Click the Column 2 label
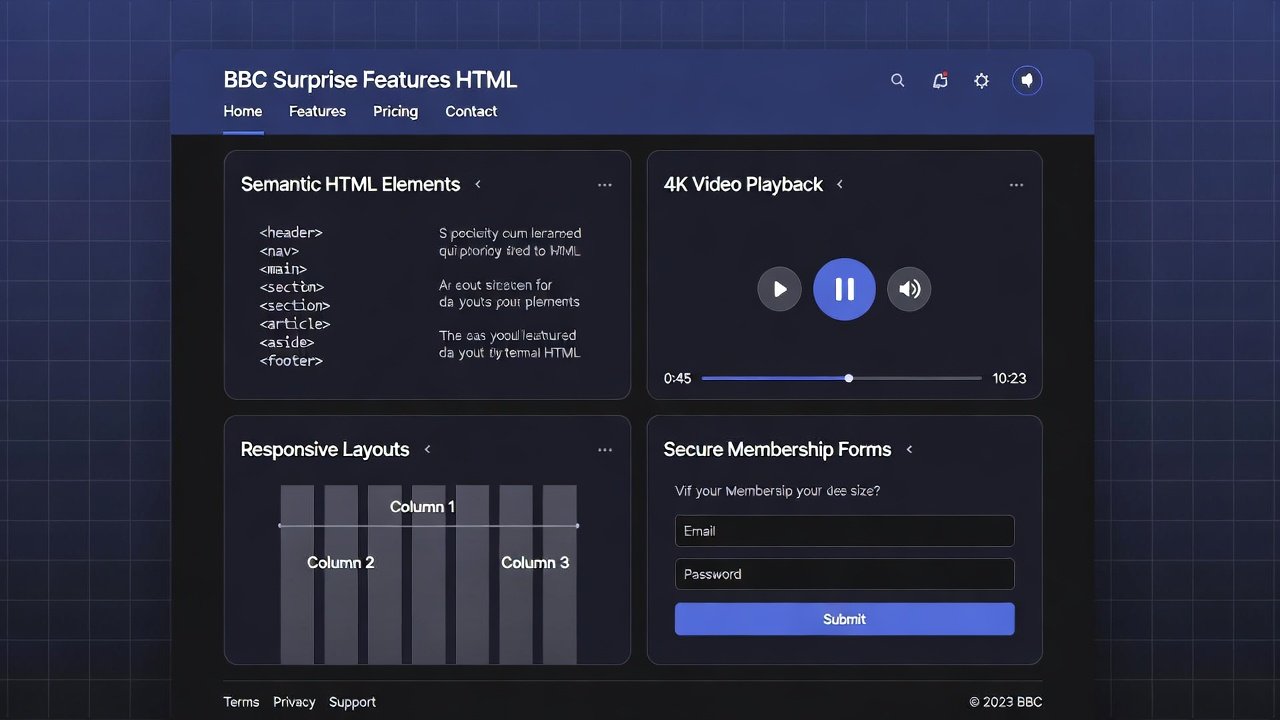 341,563
